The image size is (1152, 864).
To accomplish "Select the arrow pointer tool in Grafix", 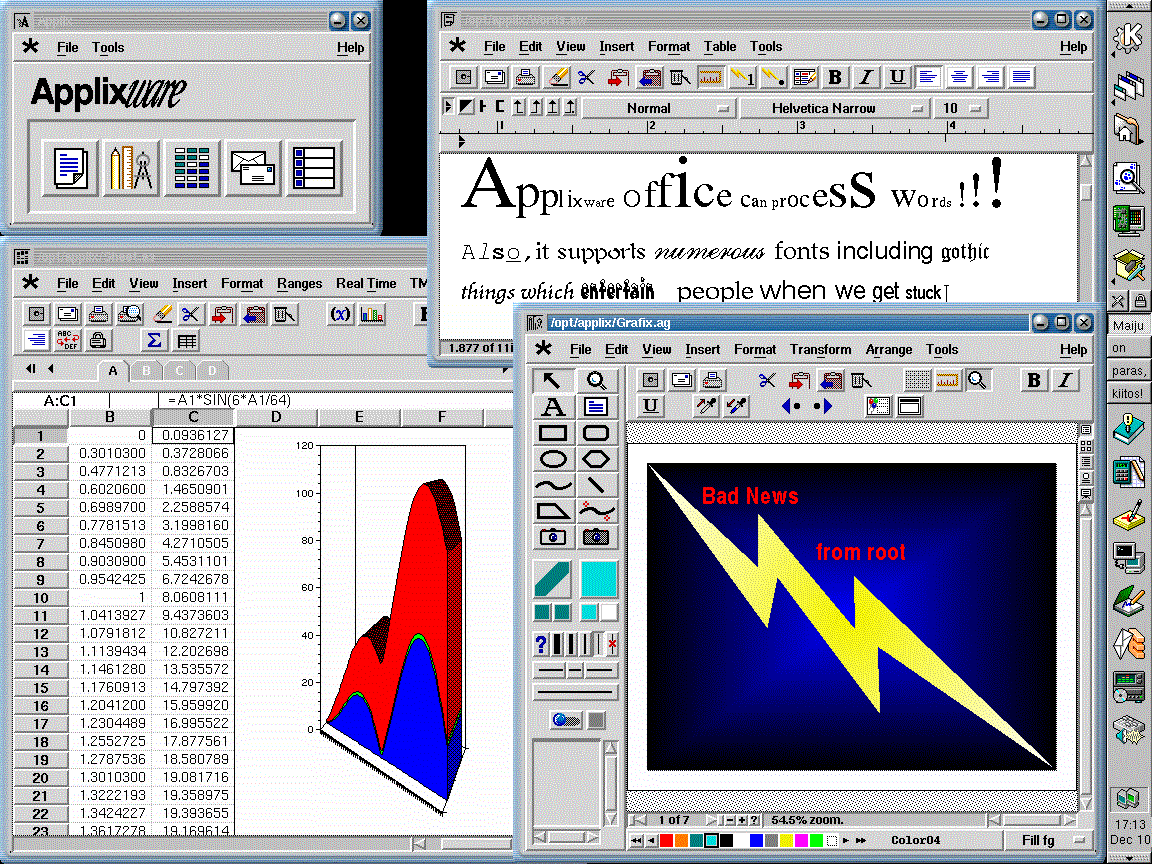I will (553, 380).
